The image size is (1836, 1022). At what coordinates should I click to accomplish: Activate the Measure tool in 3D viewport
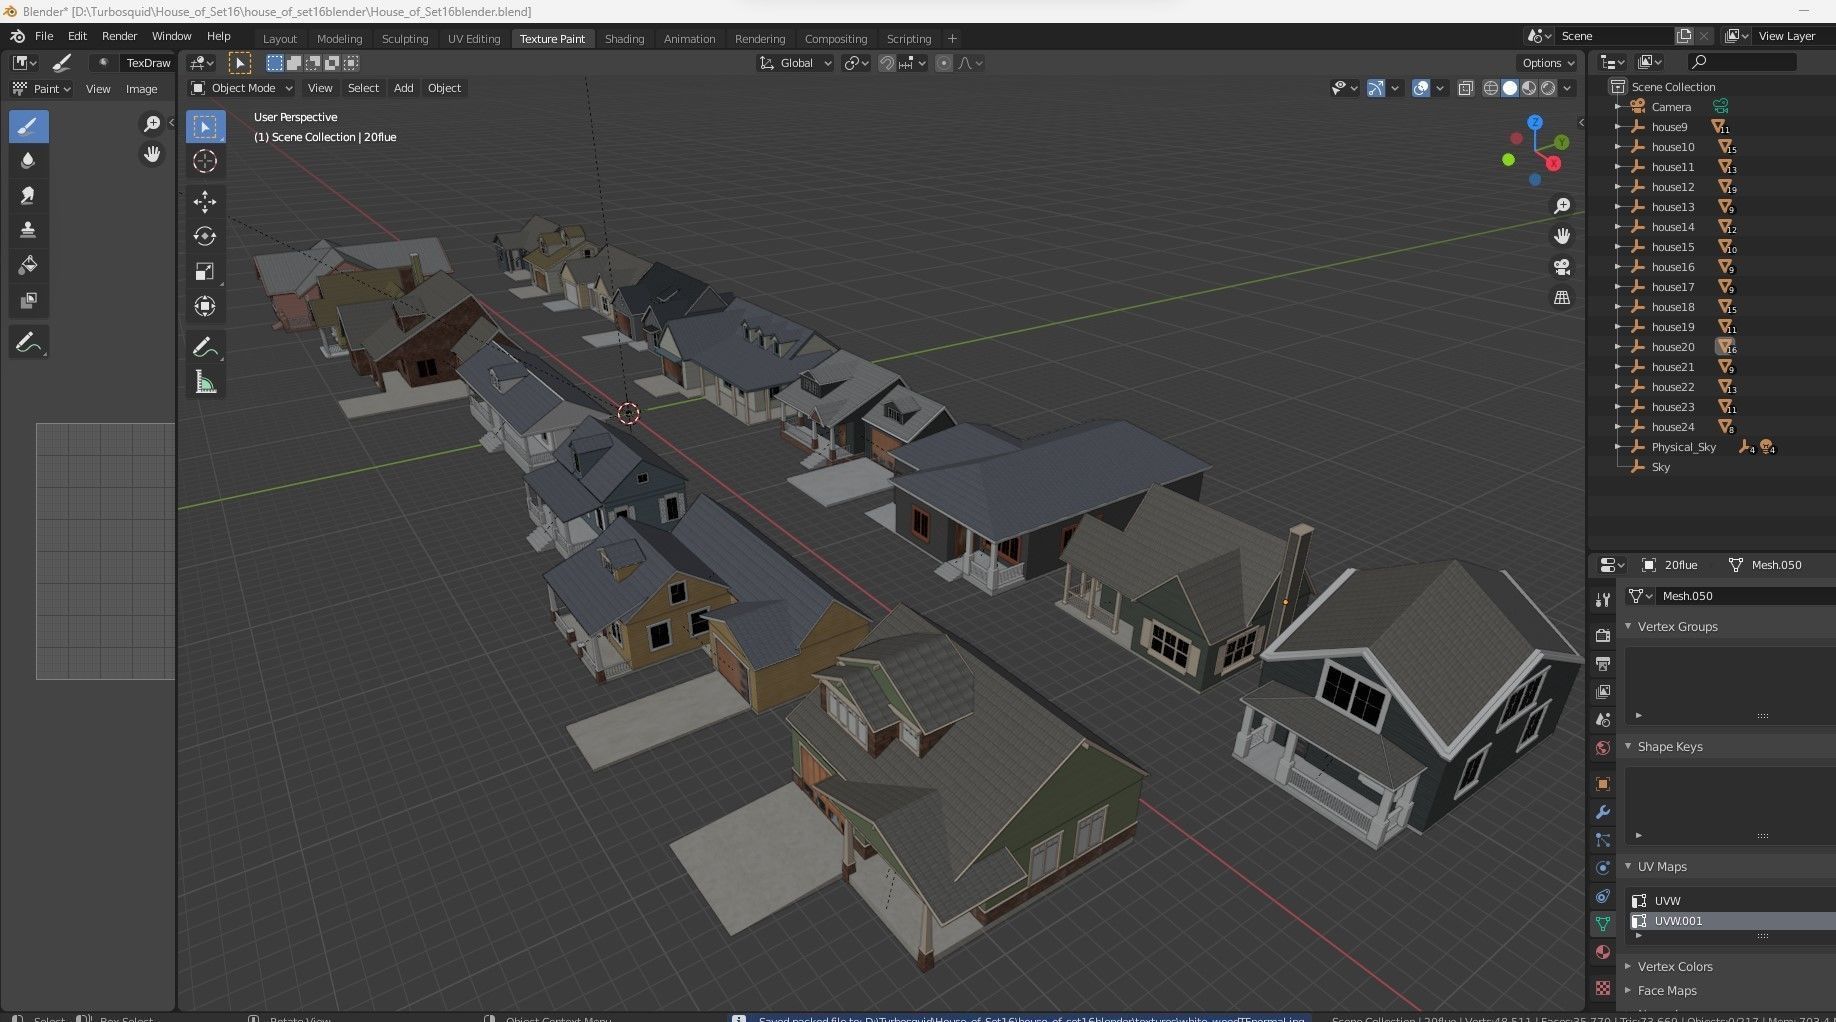point(205,383)
